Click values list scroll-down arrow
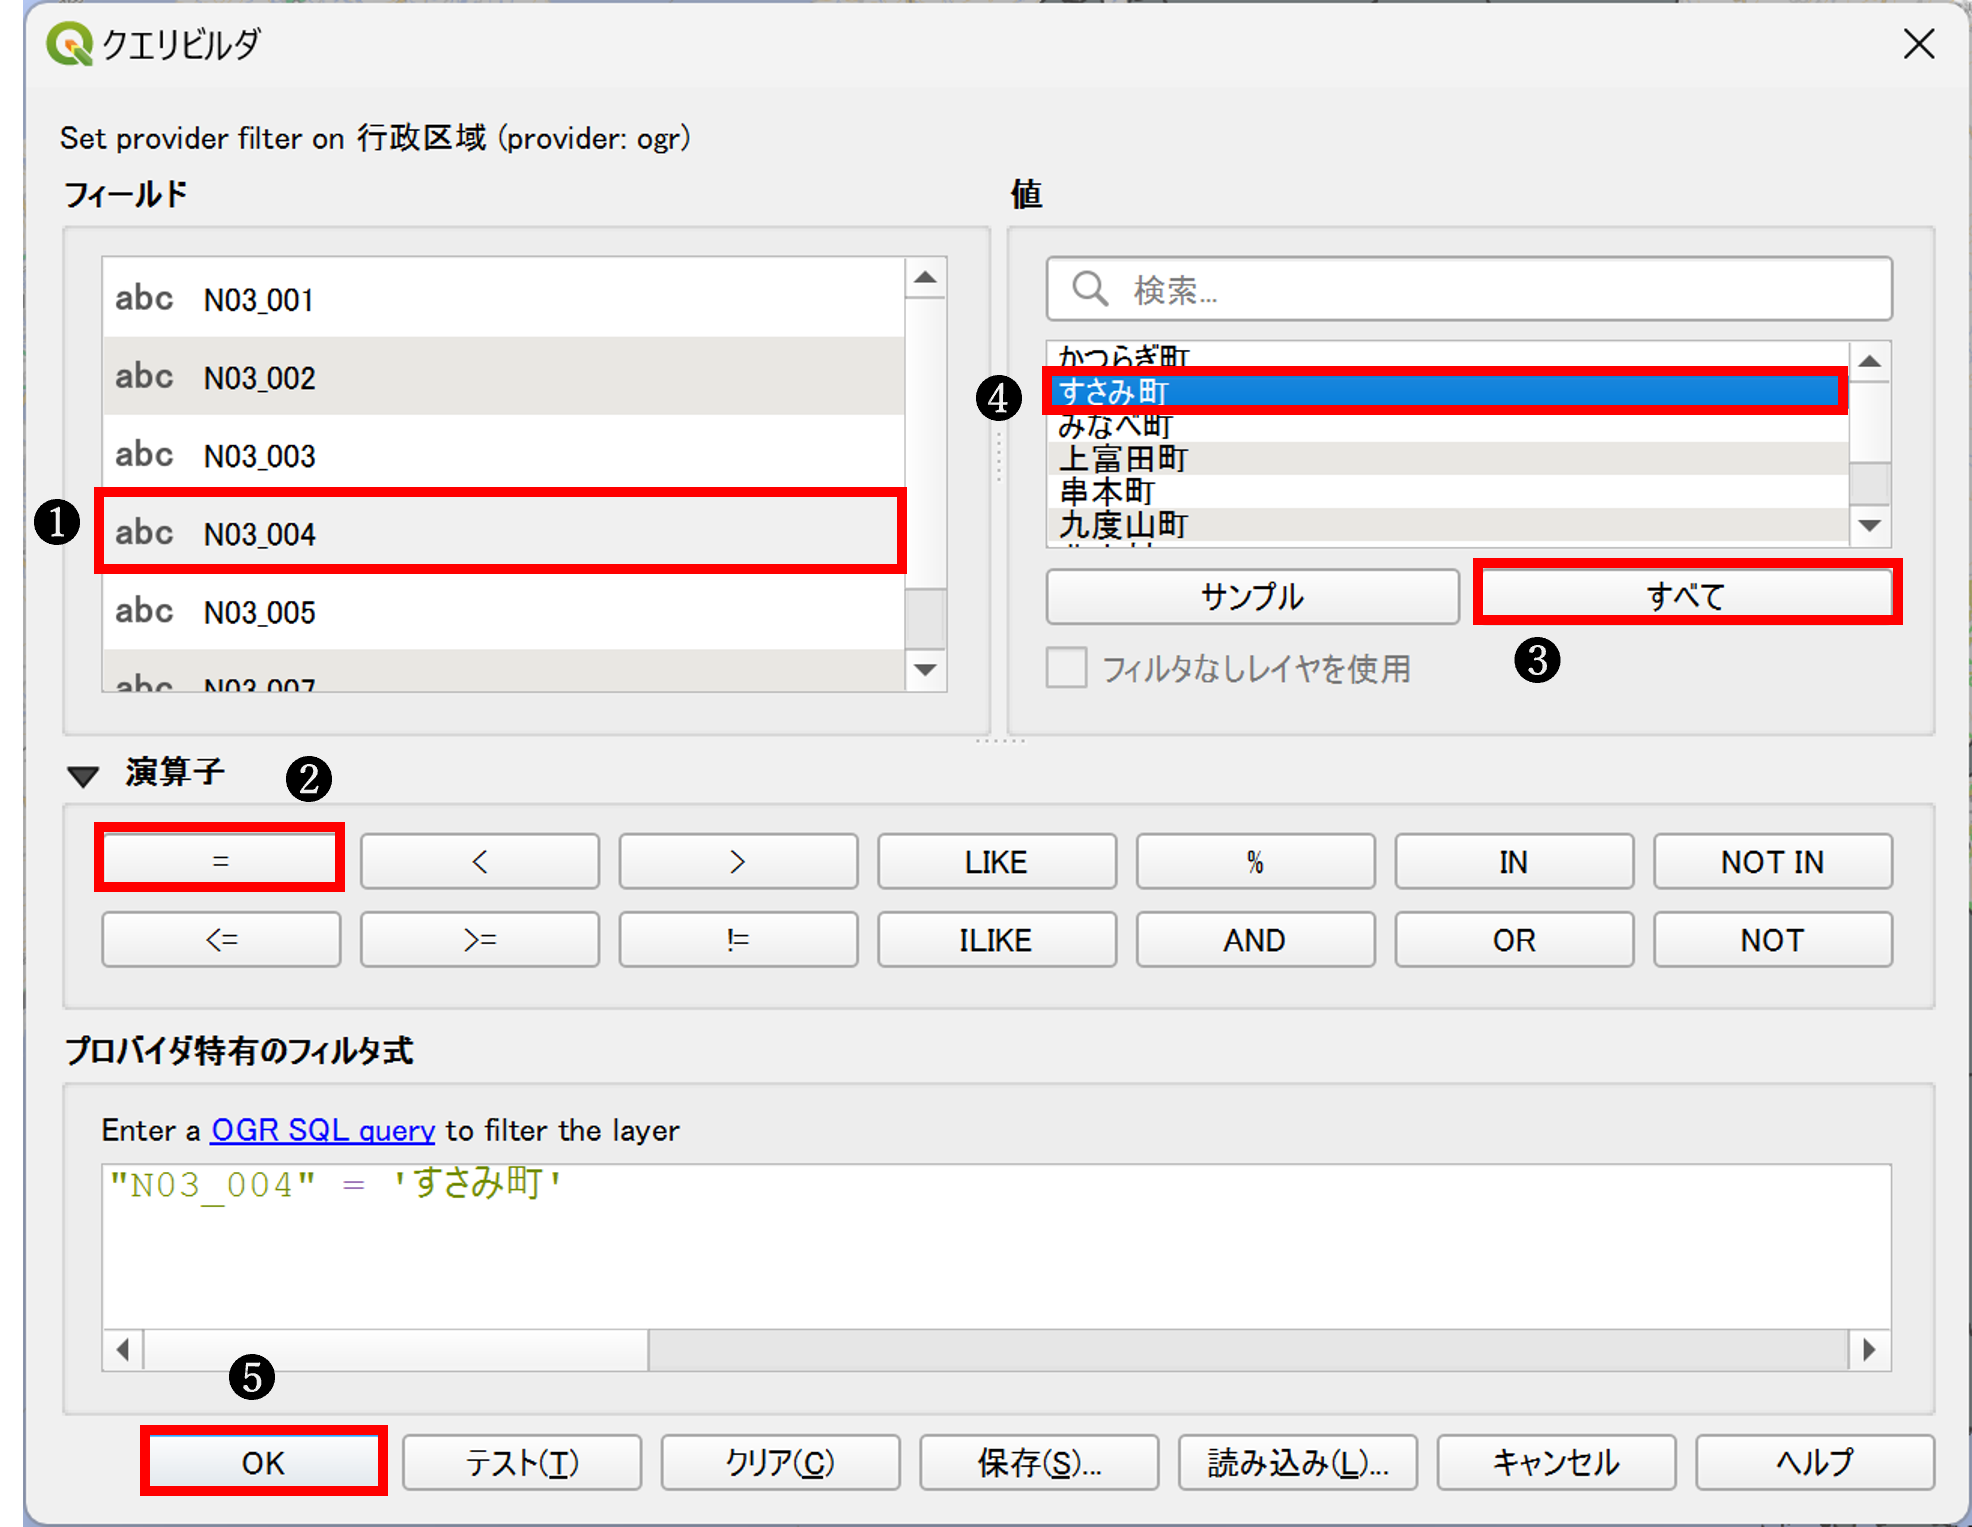The image size is (1972, 1527). tap(1869, 526)
